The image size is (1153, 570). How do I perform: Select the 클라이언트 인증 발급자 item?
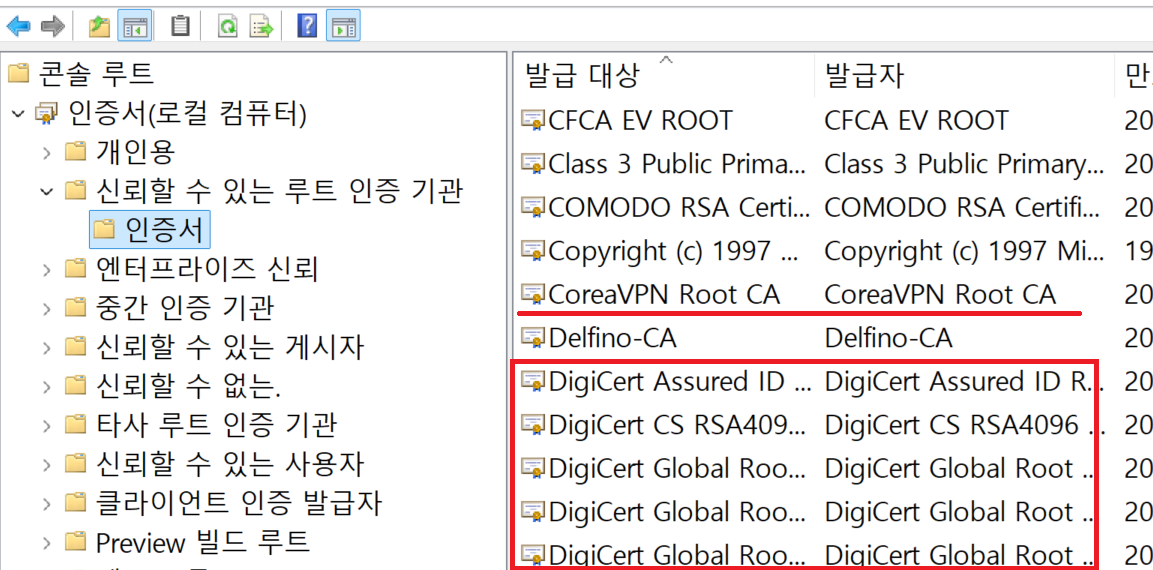click(x=239, y=503)
